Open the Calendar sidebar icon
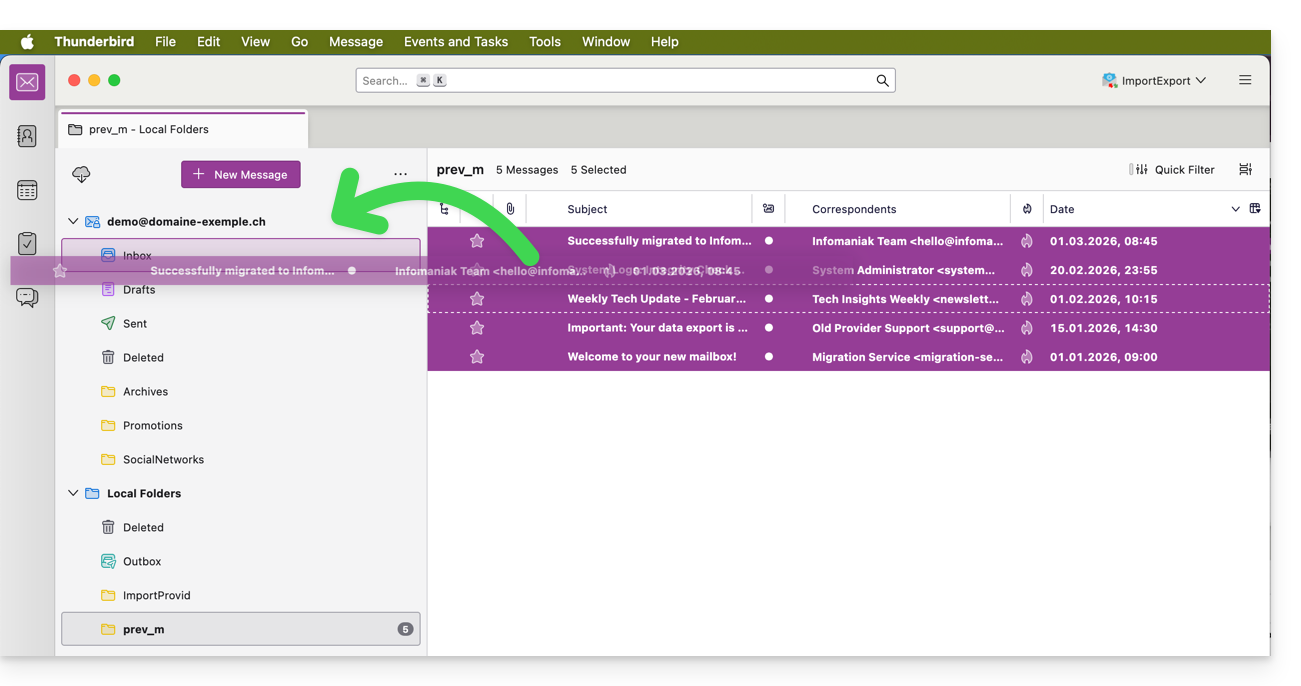The image size is (1301, 686). pos(27,190)
